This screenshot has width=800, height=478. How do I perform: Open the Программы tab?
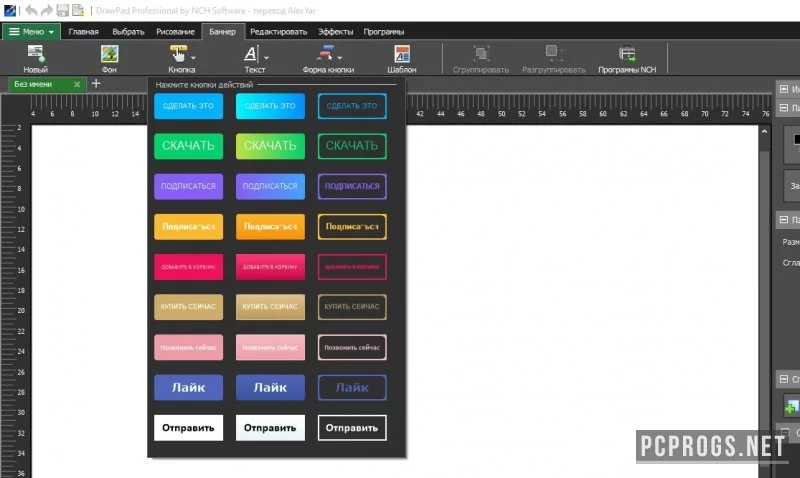[384, 32]
